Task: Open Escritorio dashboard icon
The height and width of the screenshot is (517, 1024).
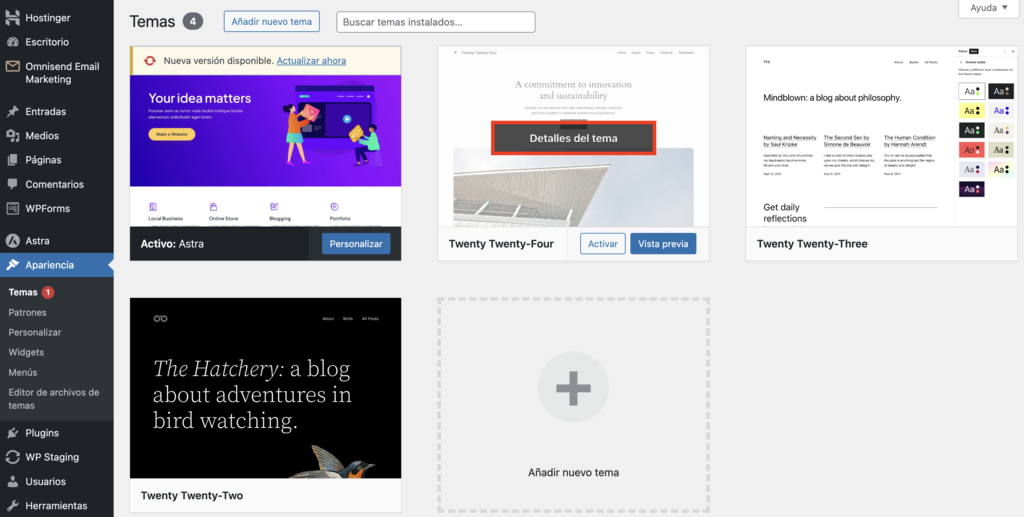Action: pyautogui.click(x=12, y=42)
